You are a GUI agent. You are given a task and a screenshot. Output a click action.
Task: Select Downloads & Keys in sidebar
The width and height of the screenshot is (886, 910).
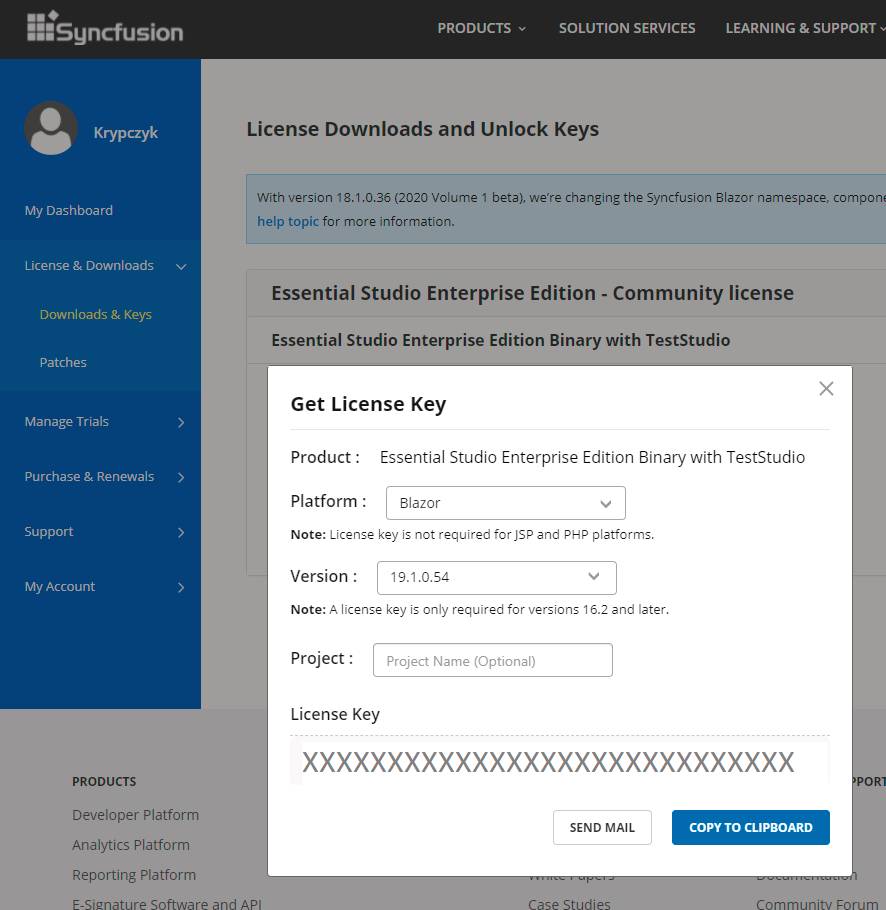tap(96, 314)
